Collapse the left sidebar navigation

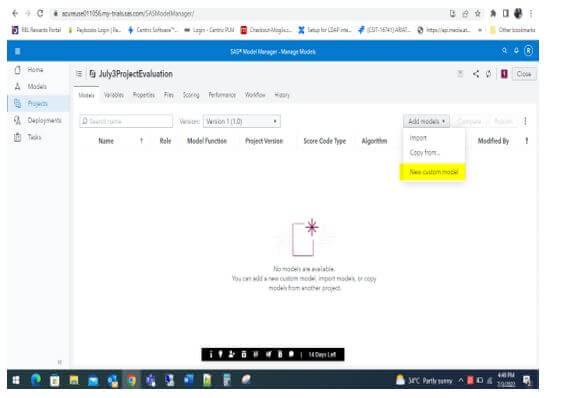point(59,362)
